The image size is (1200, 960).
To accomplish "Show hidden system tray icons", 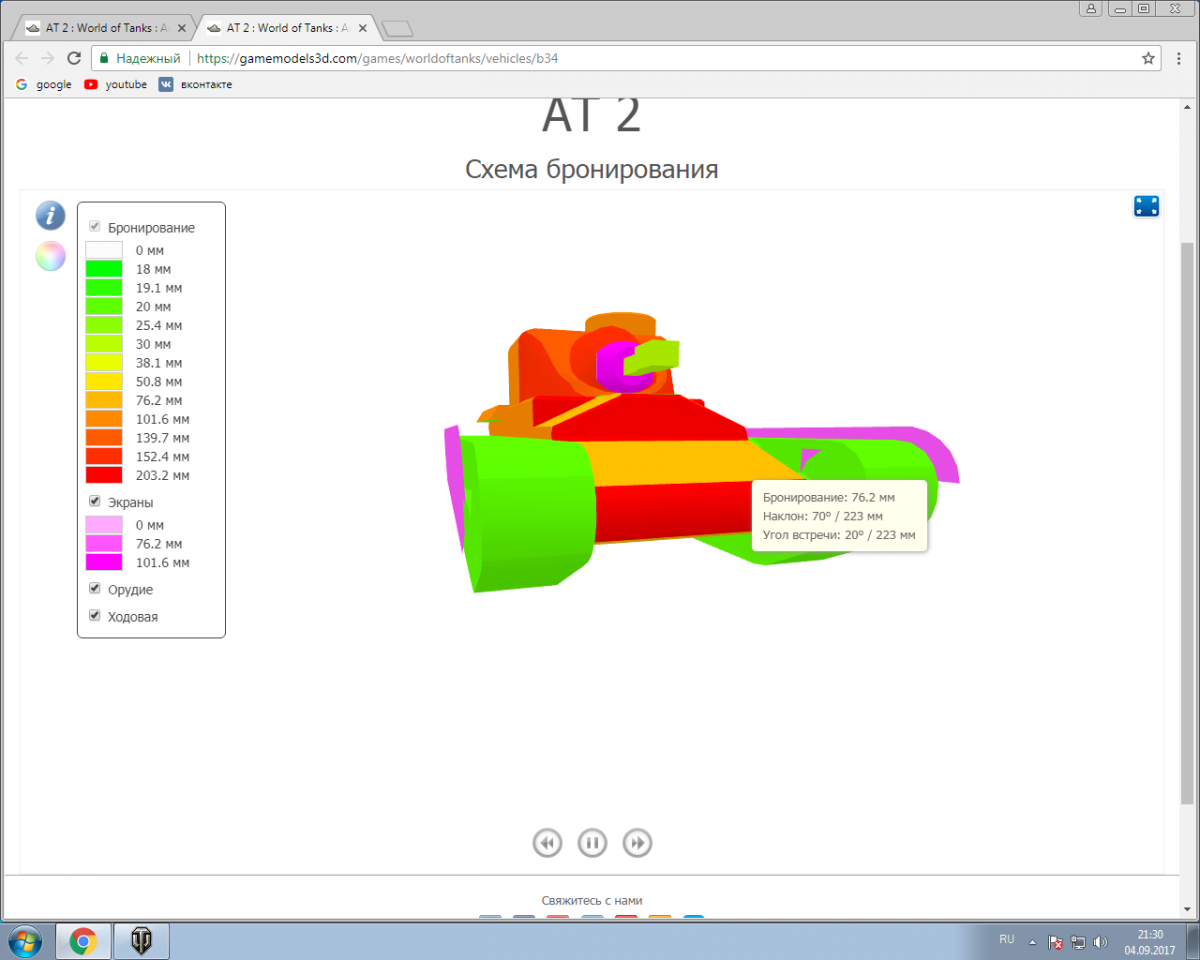I will (x=1032, y=941).
